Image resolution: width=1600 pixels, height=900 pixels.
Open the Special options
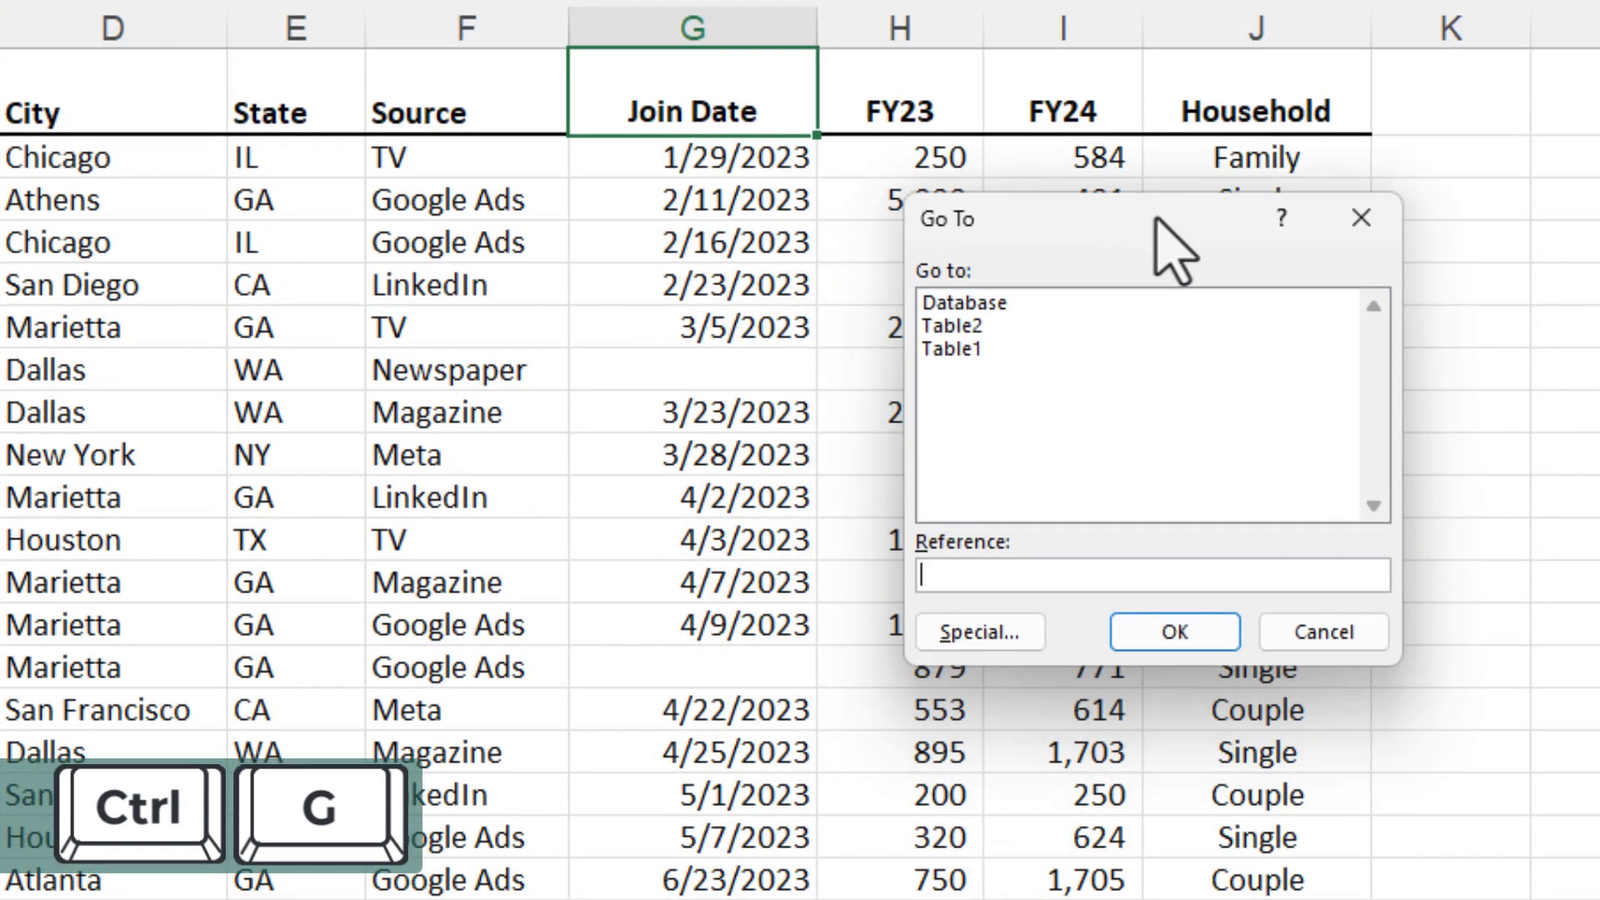click(979, 631)
